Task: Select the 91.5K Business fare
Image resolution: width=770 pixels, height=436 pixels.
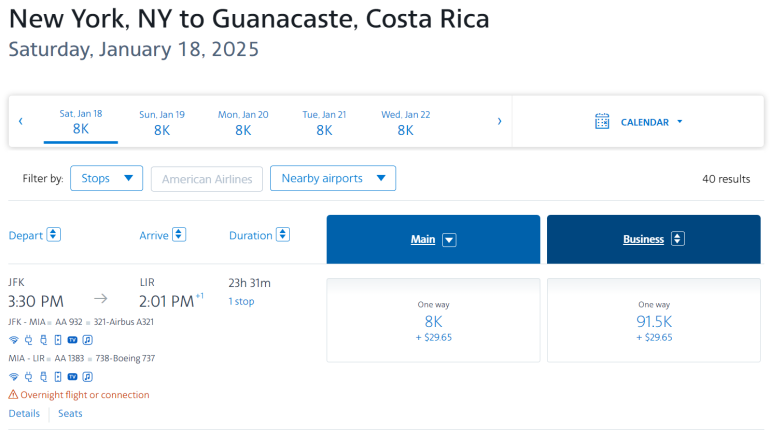Action: coord(654,320)
